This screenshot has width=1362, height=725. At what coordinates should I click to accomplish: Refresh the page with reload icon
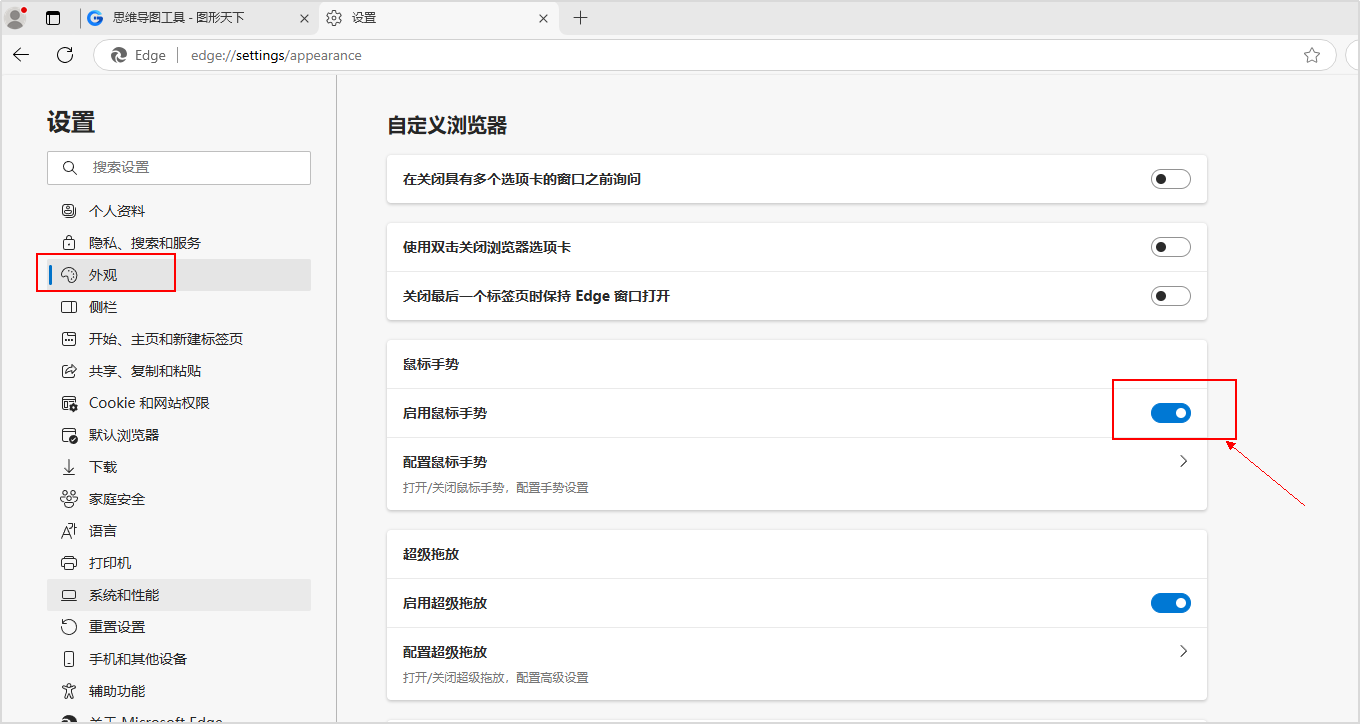click(x=65, y=55)
